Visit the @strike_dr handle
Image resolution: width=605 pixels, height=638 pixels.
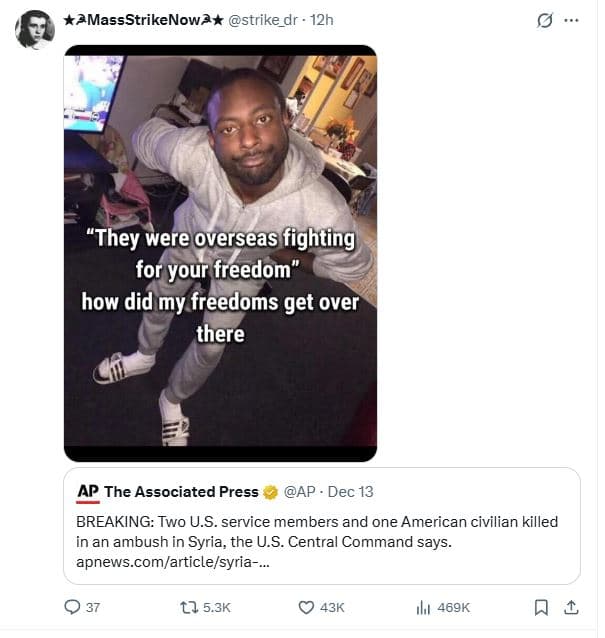[265, 21]
